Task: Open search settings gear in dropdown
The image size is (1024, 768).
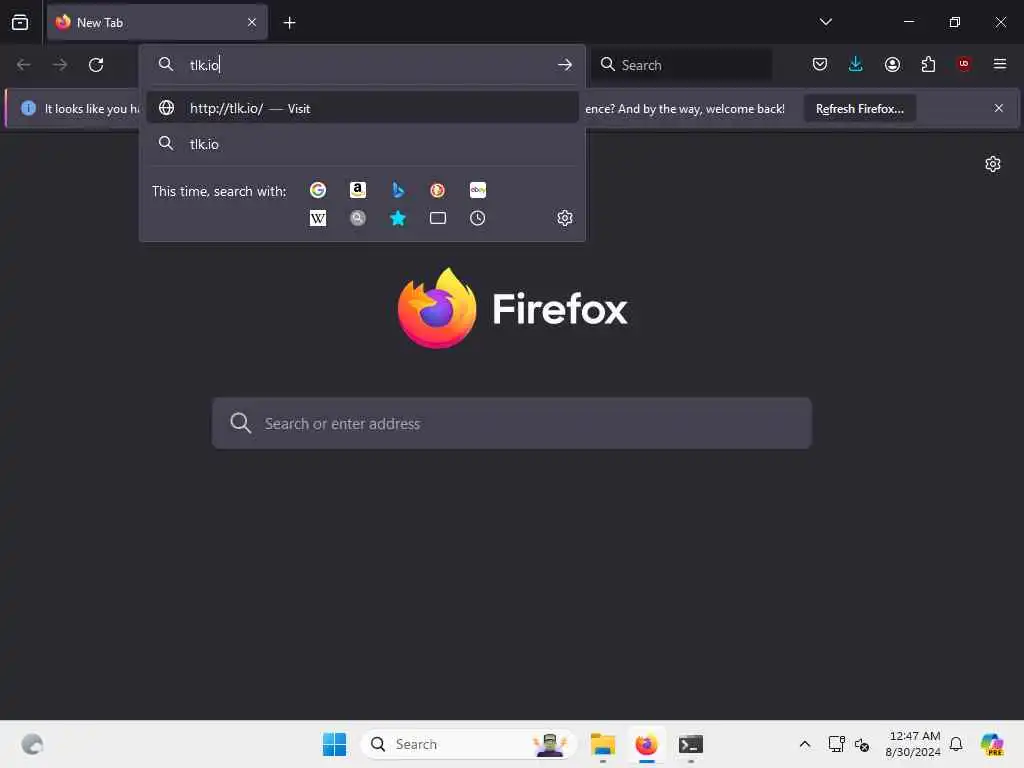Action: pyautogui.click(x=565, y=218)
